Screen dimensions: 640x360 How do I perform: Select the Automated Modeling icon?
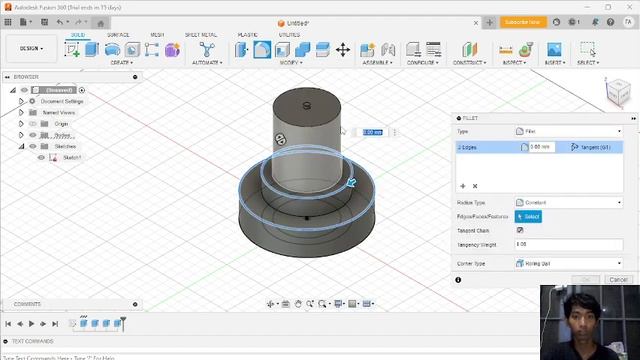207,50
